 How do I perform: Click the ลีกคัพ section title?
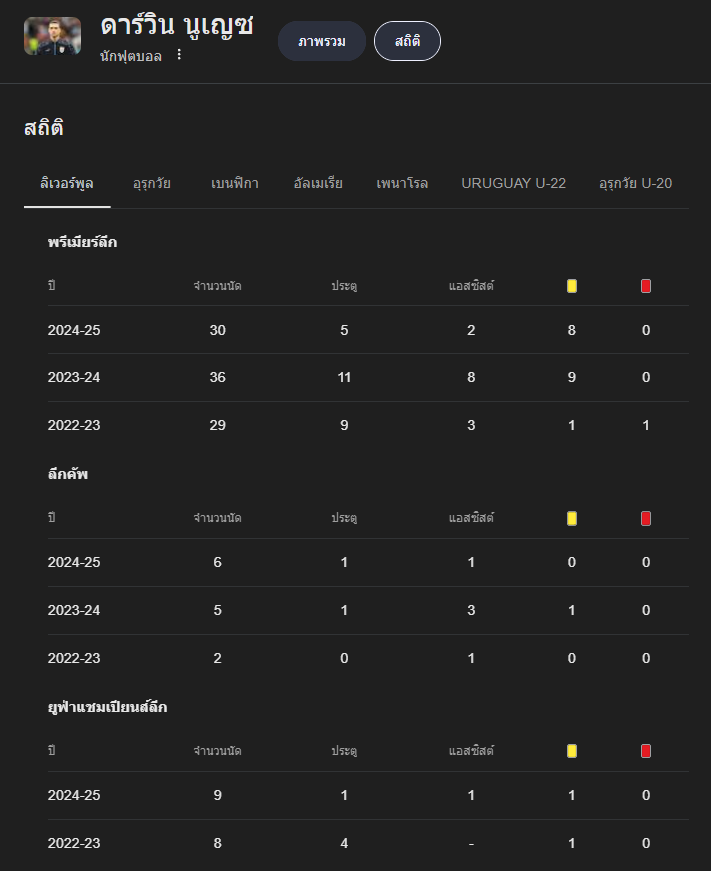(x=68, y=474)
